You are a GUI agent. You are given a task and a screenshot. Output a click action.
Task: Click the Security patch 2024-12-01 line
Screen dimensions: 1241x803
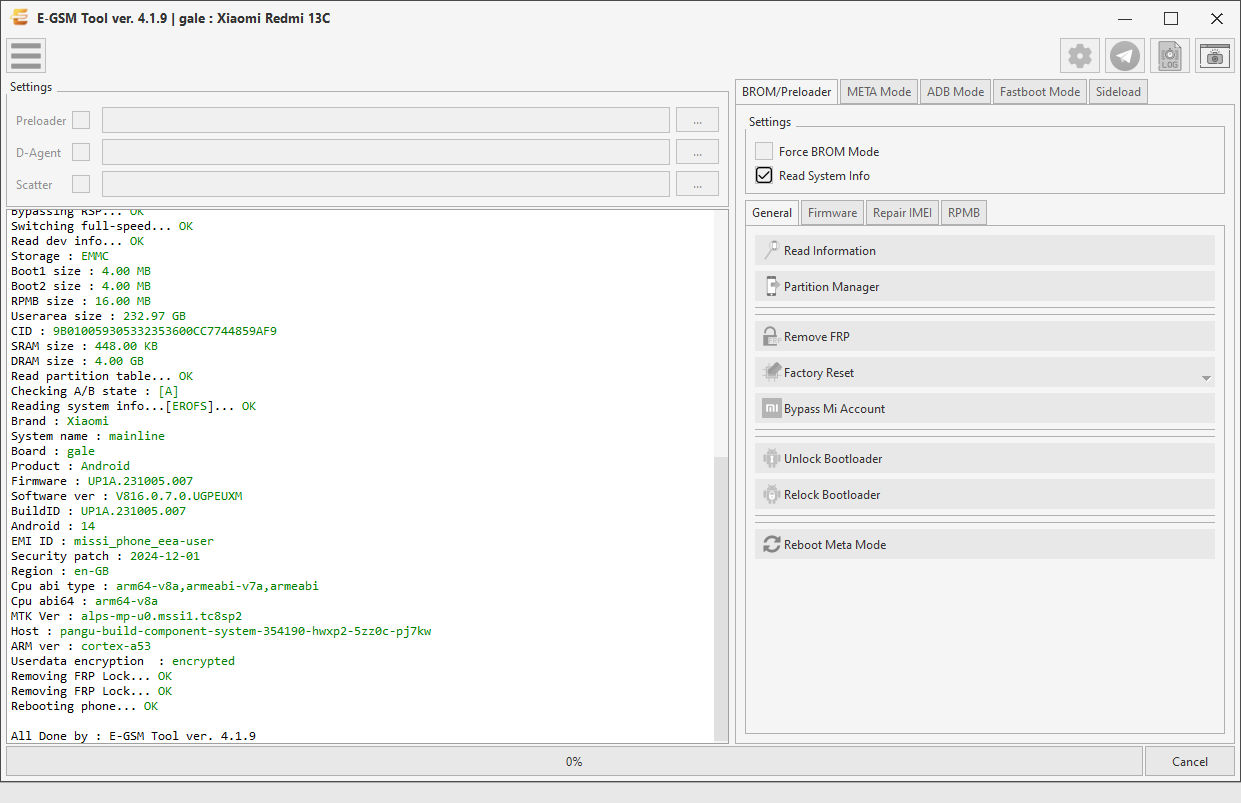tap(105, 556)
